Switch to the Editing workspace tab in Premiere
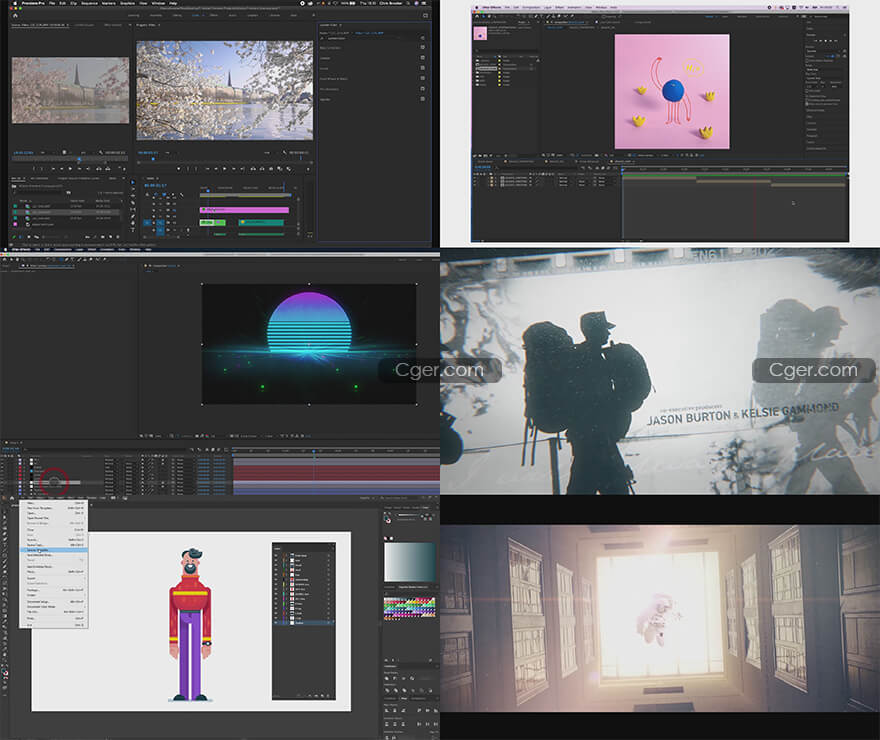This screenshot has height=740, width=880. click(x=177, y=15)
